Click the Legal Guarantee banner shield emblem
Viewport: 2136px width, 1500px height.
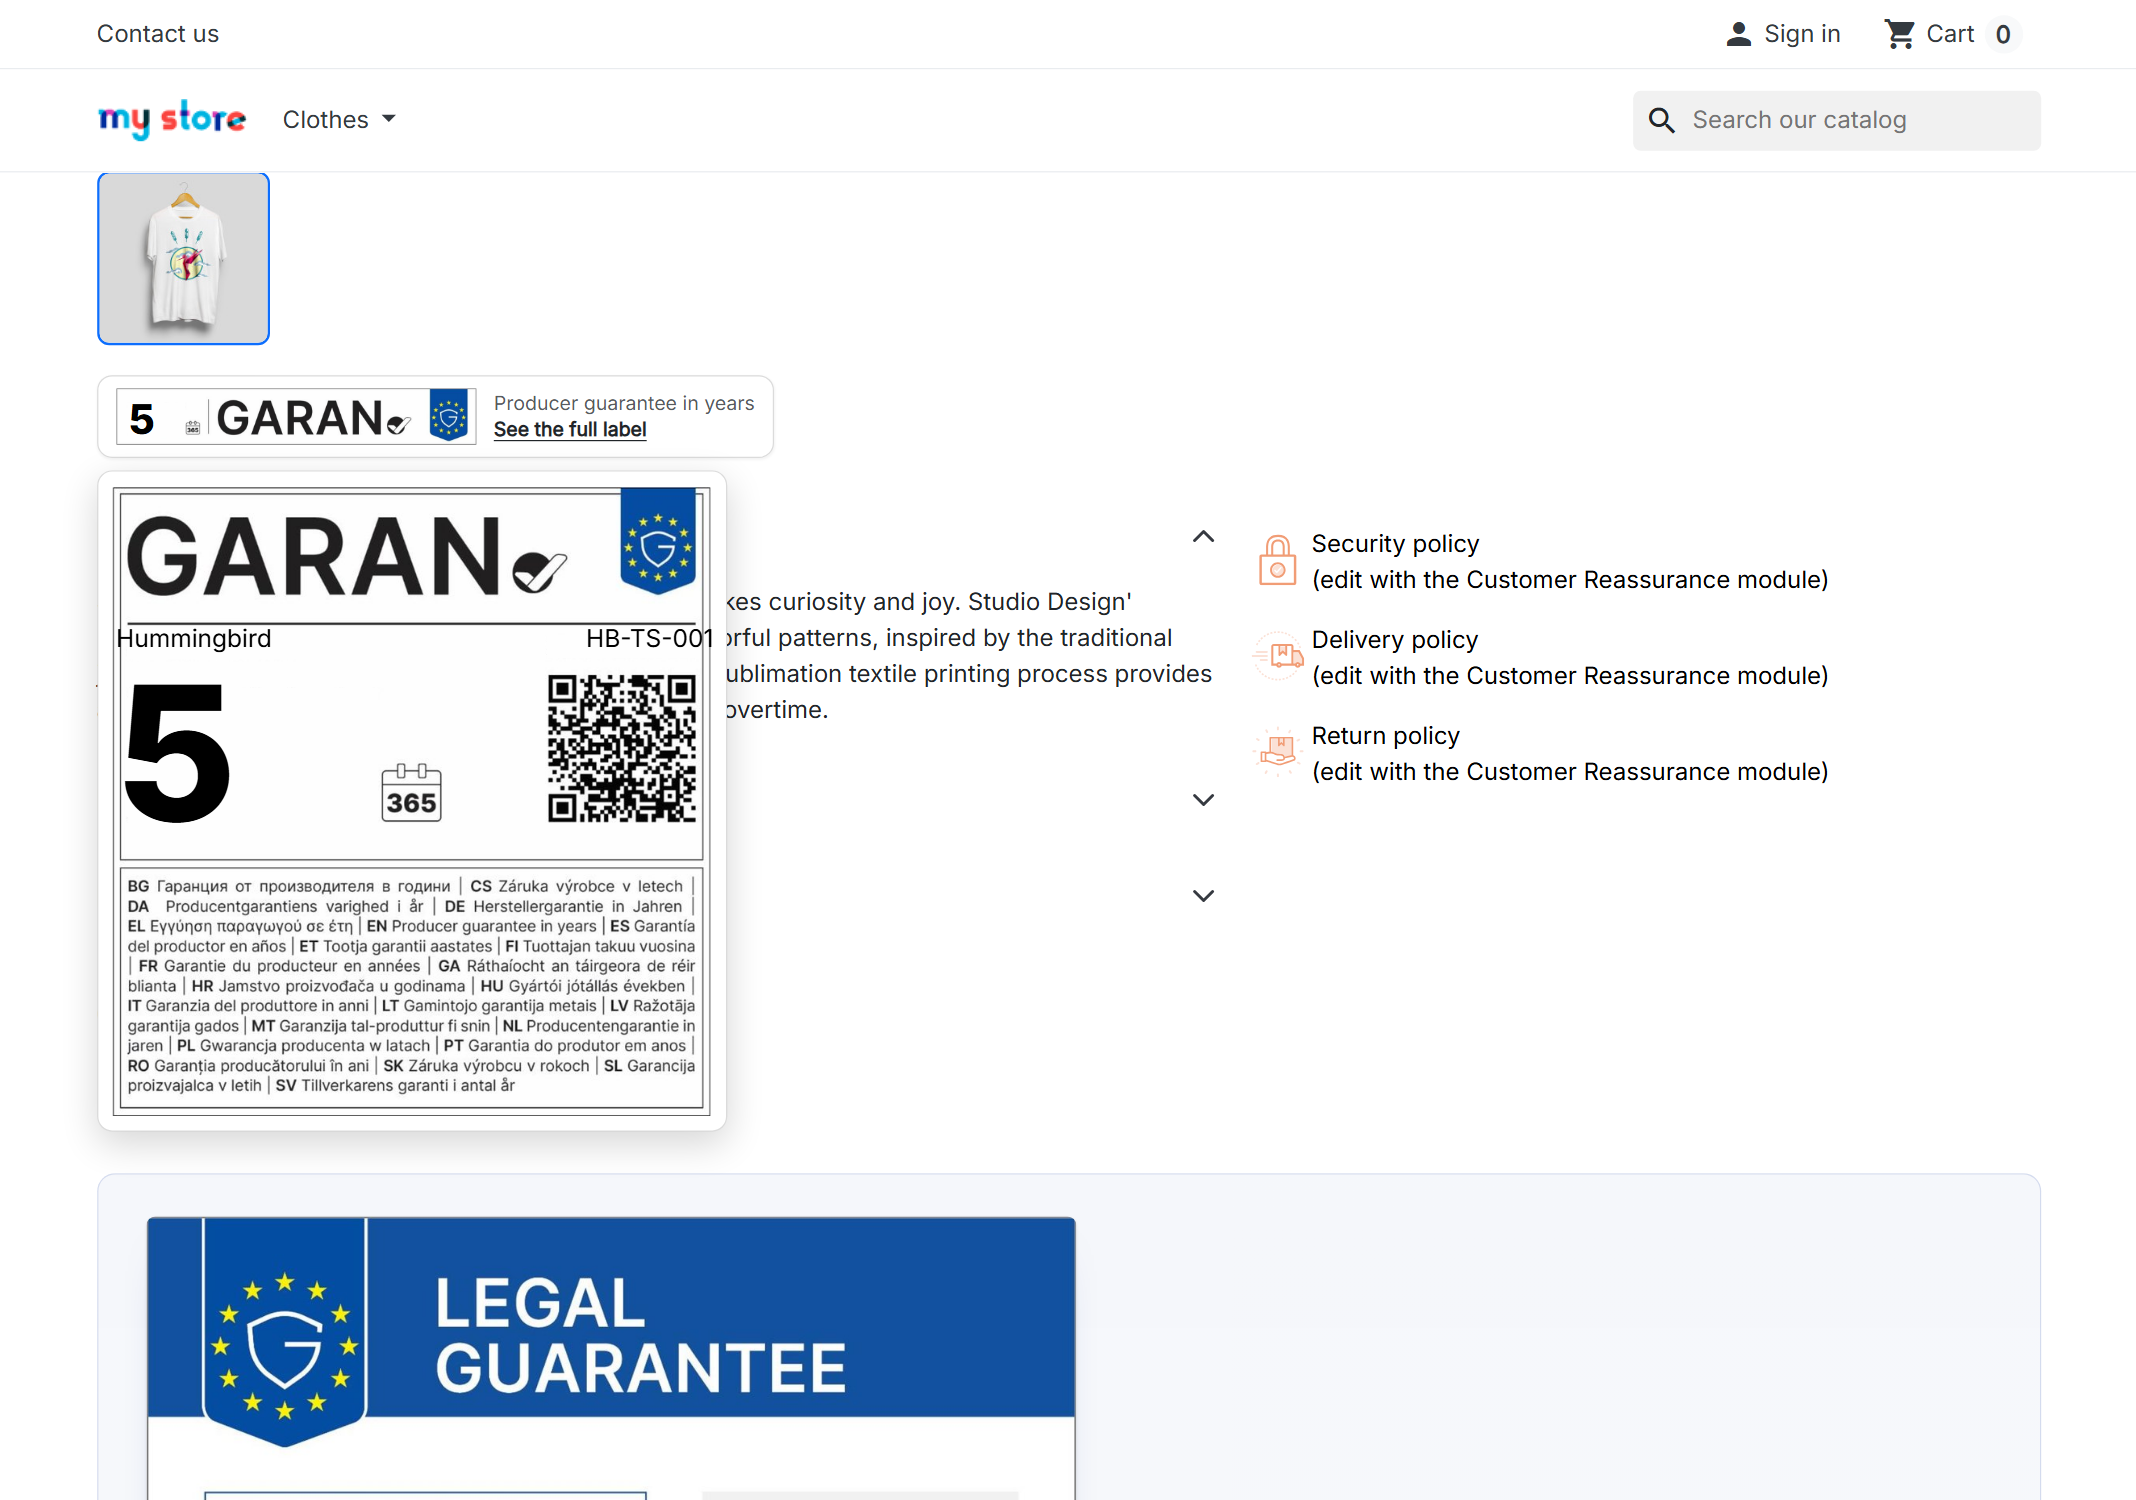point(285,1333)
